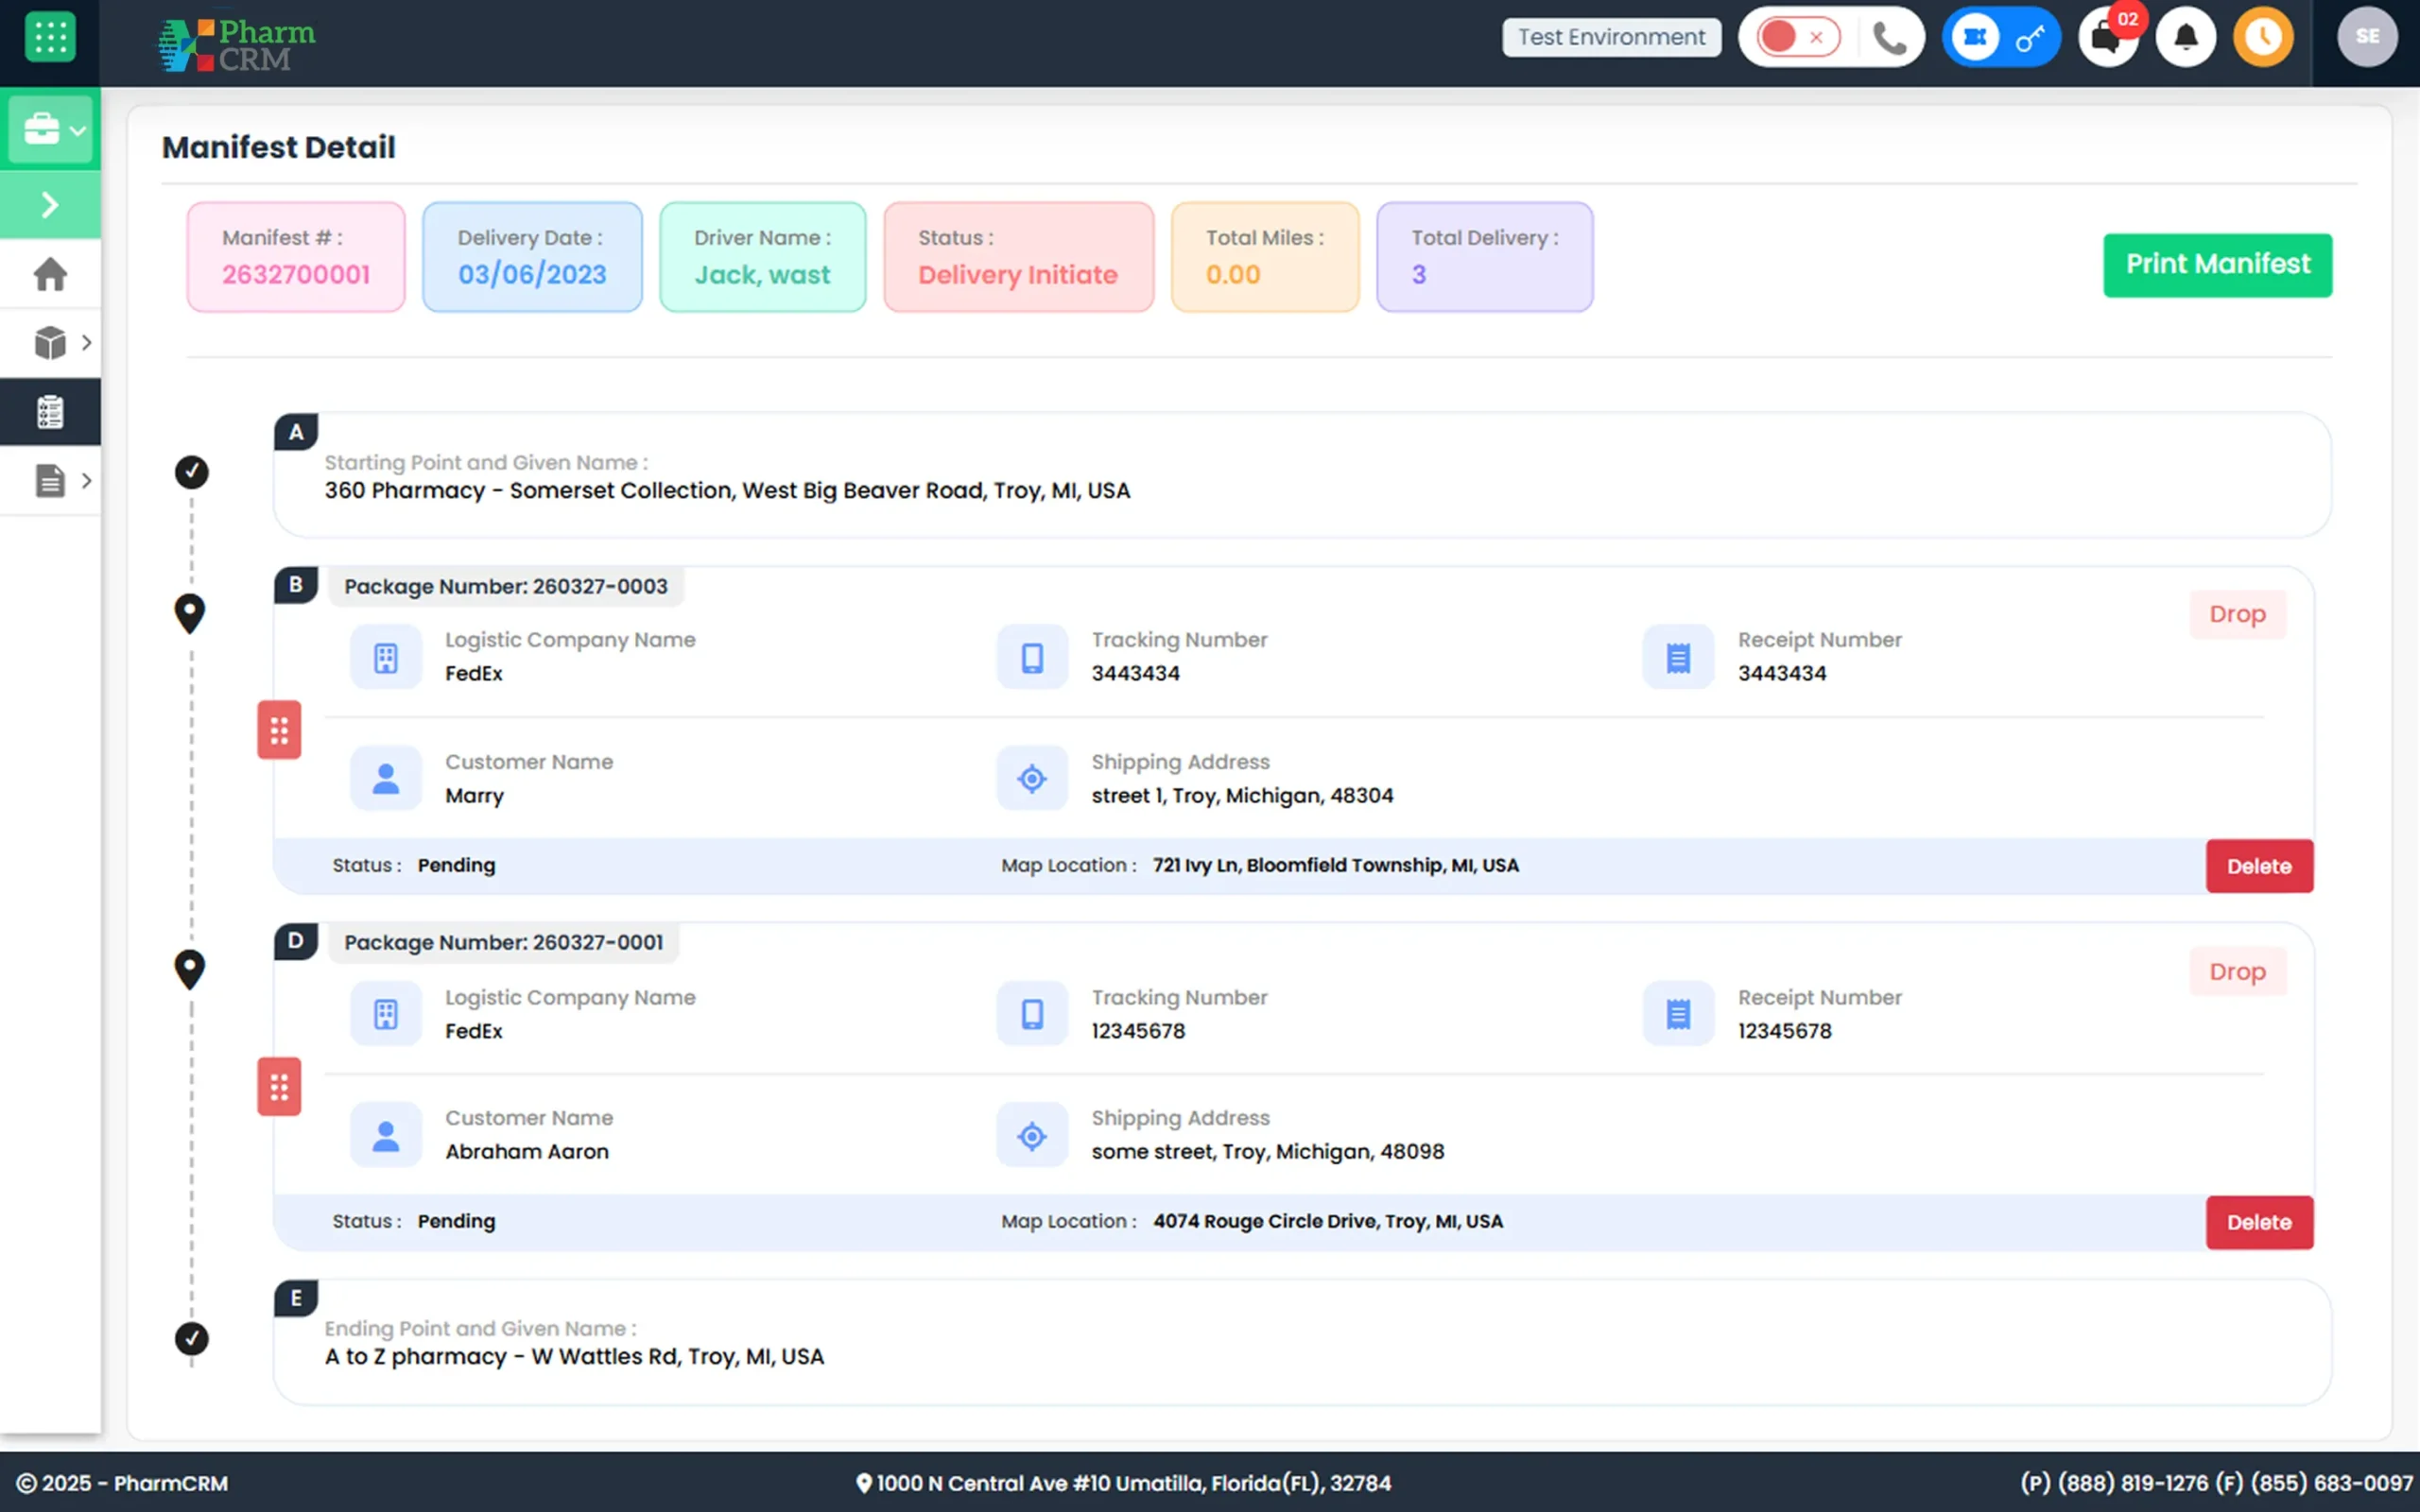Click the PharmCRM logo
Image resolution: width=2420 pixels, height=1512 pixels.
pyautogui.click(x=237, y=45)
